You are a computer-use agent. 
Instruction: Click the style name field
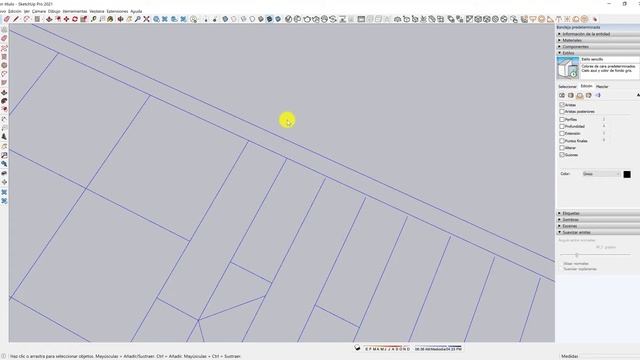pos(610,59)
